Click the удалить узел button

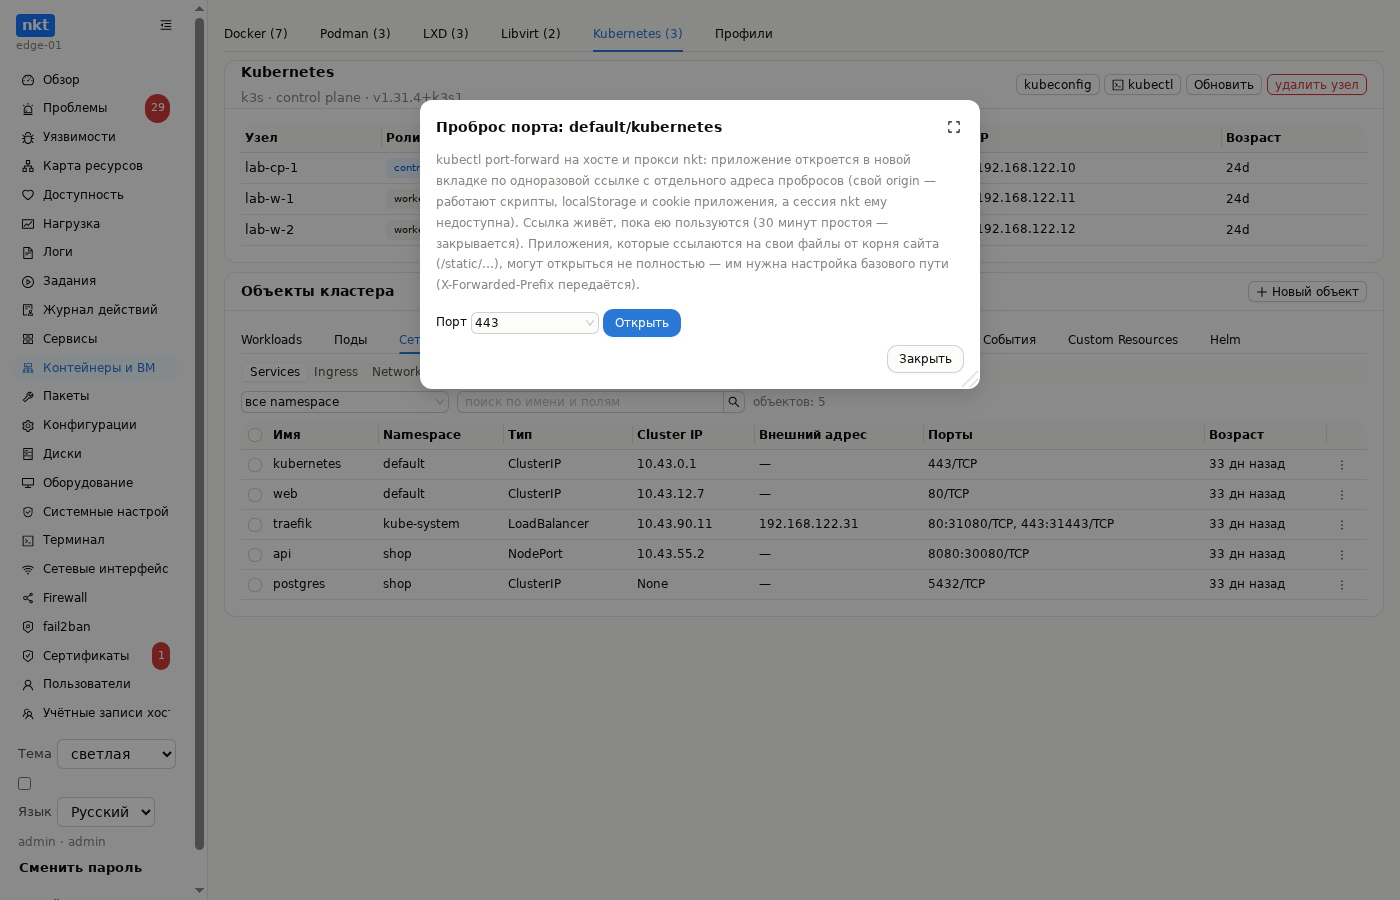point(1317,85)
